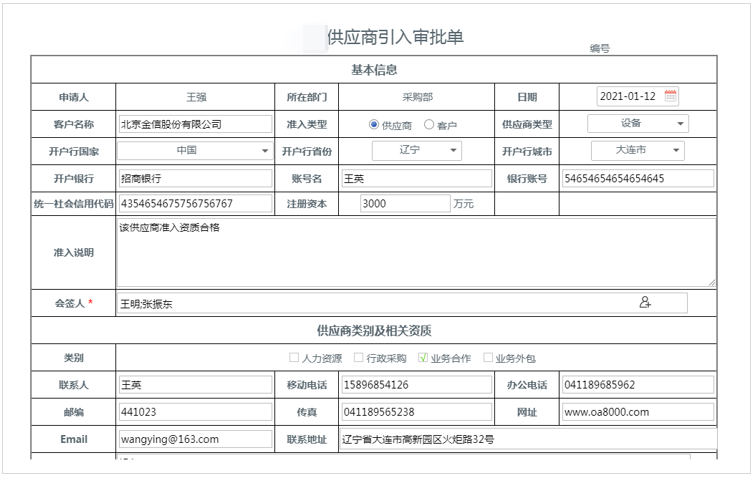The image size is (753, 478).
Task: Focus the 开户银行 field containing 招商银行
Action: click(194, 178)
